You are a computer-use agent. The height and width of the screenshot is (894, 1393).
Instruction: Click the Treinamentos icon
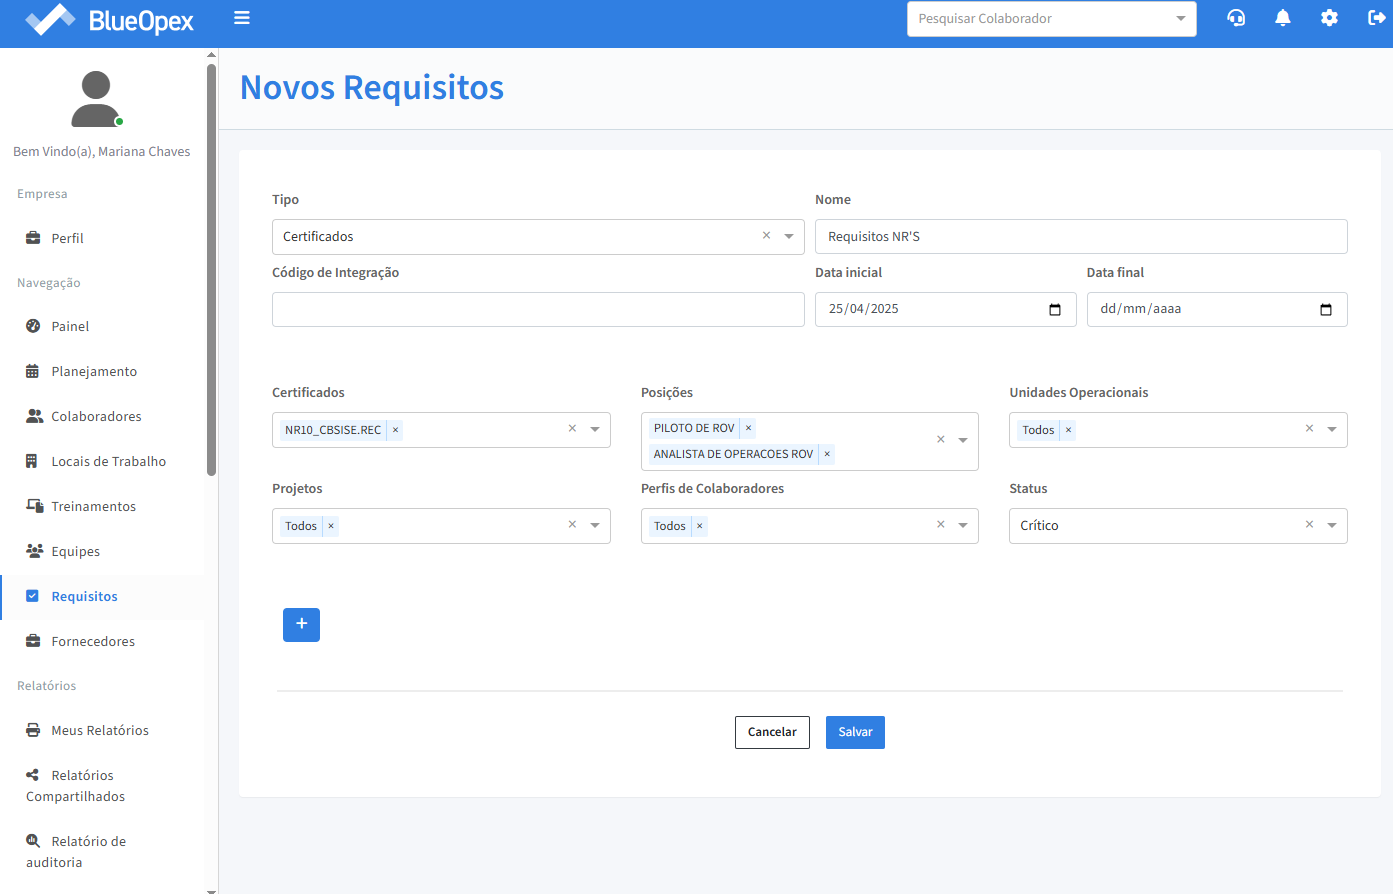coord(34,506)
